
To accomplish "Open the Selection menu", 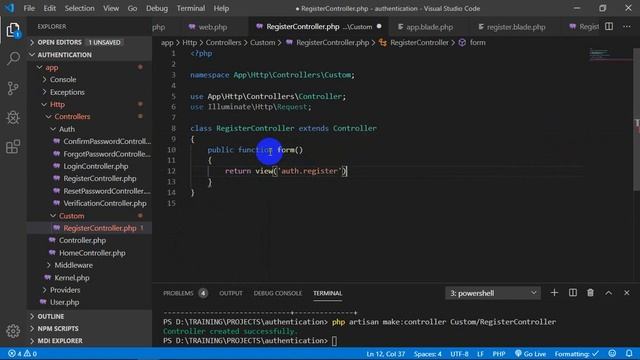I will 79,8.
